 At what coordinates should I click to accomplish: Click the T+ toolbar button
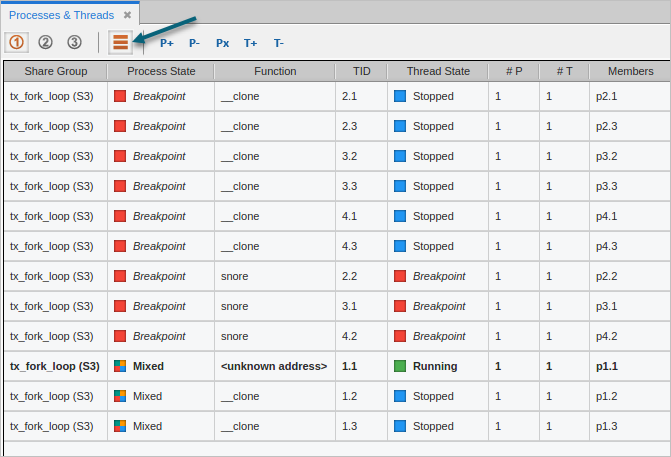tap(250, 43)
